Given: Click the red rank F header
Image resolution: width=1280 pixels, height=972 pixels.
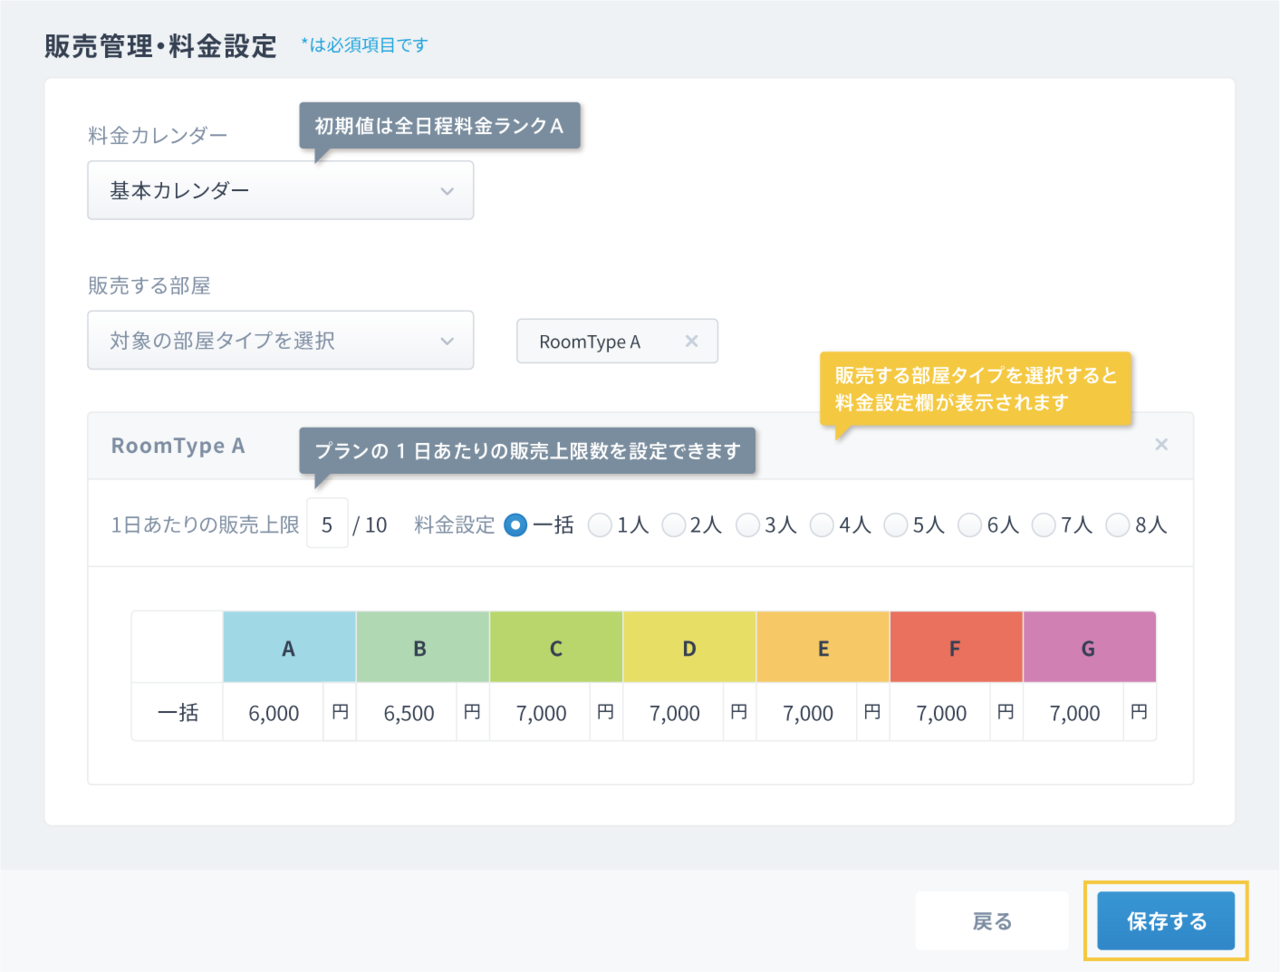Looking at the screenshot, I should pyautogui.click(x=955, y=648).
